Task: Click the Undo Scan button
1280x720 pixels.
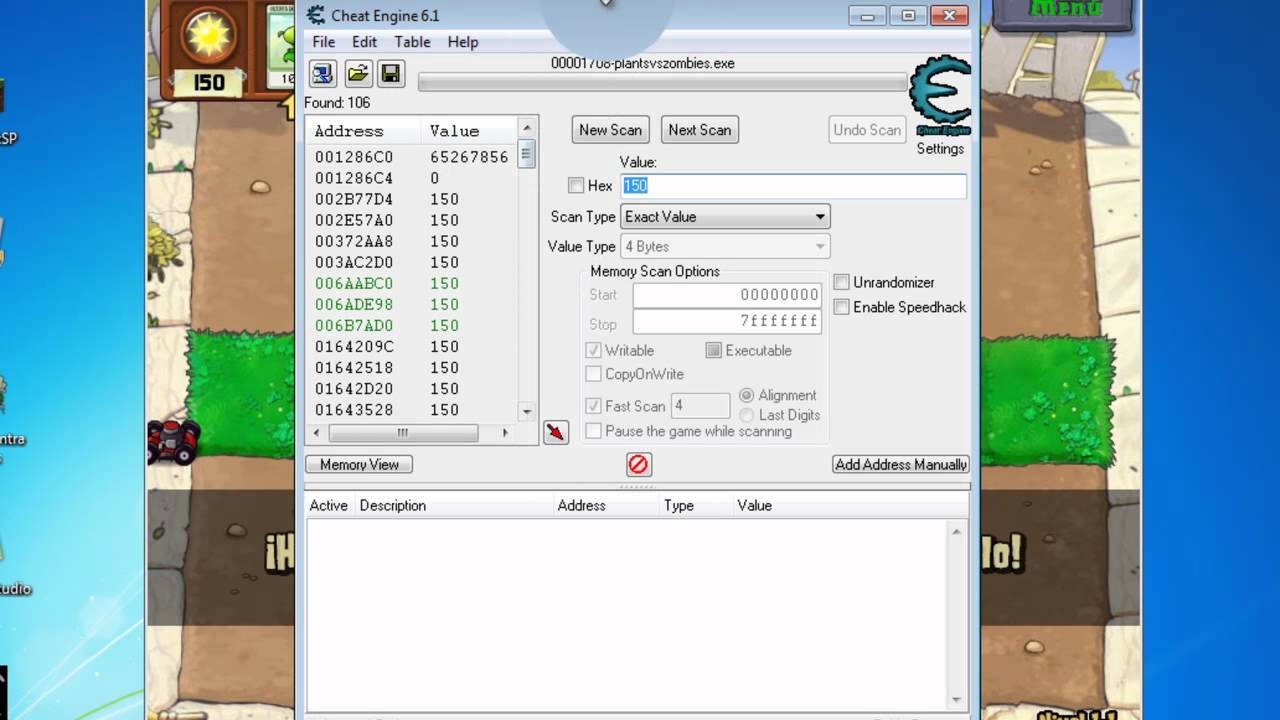Action: 867,130
